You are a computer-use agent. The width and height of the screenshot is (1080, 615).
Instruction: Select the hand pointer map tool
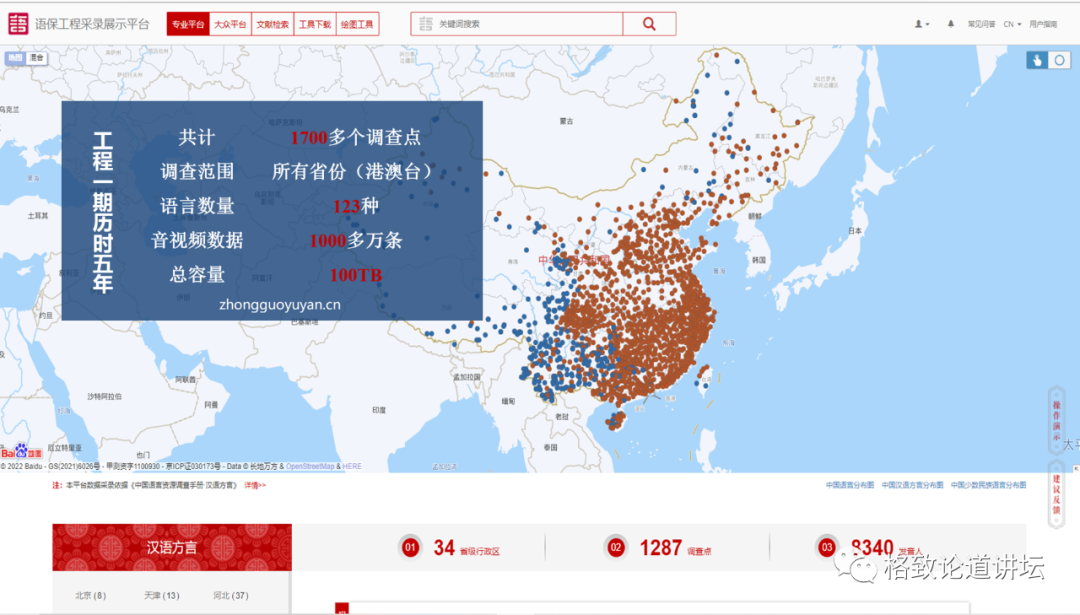tap(1037, 61)
